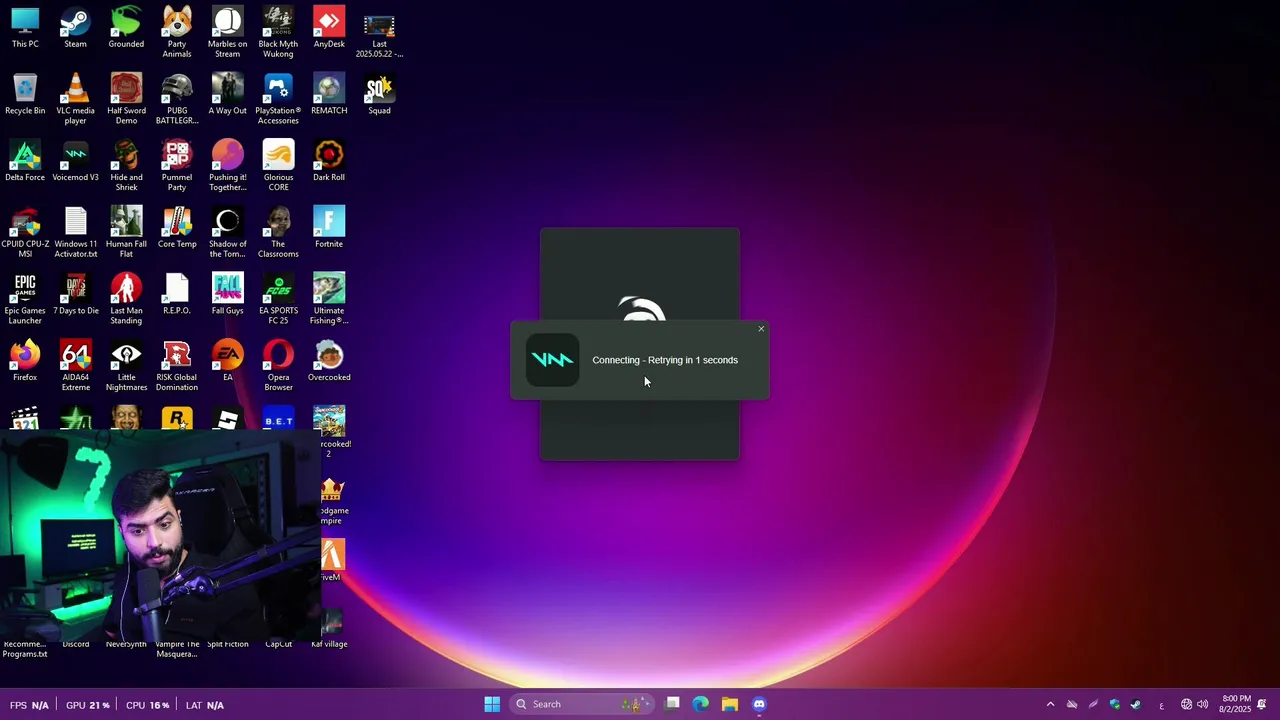The width and height of the screenshot is (1280, 720).
Task: Open Firefox from the desktop
Action: (x=25, y=361)
